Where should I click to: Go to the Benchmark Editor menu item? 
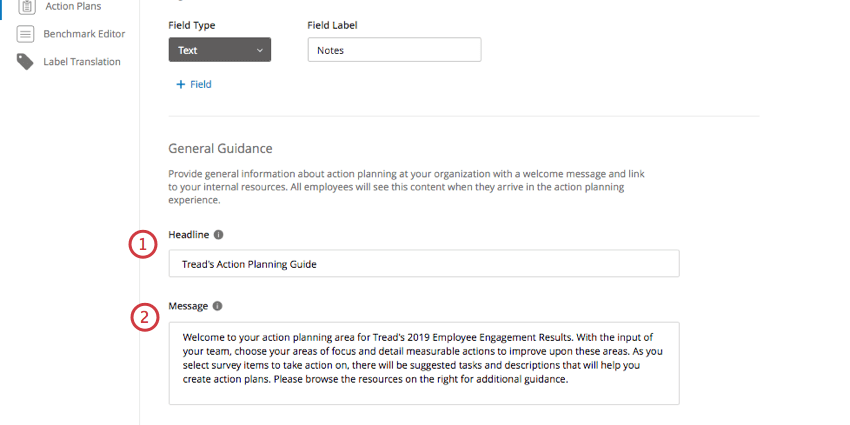[84, 34]
